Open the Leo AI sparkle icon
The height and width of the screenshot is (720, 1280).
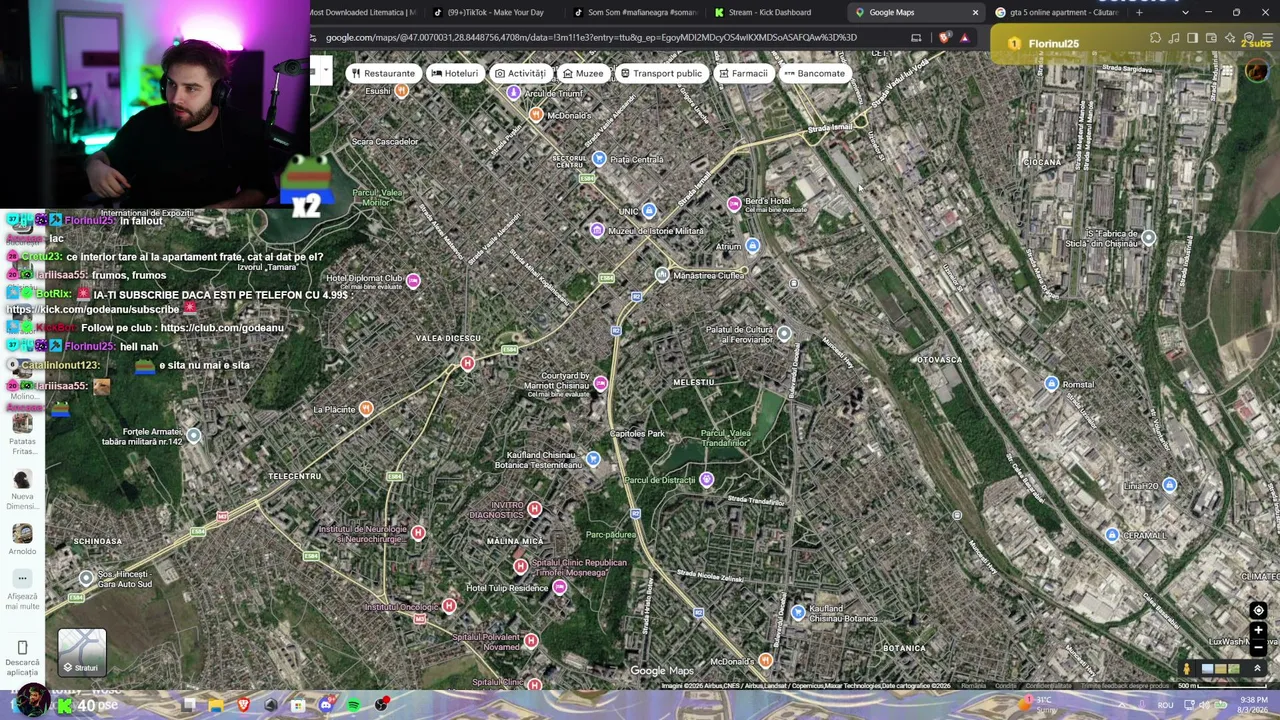[x=1230, y=38]
